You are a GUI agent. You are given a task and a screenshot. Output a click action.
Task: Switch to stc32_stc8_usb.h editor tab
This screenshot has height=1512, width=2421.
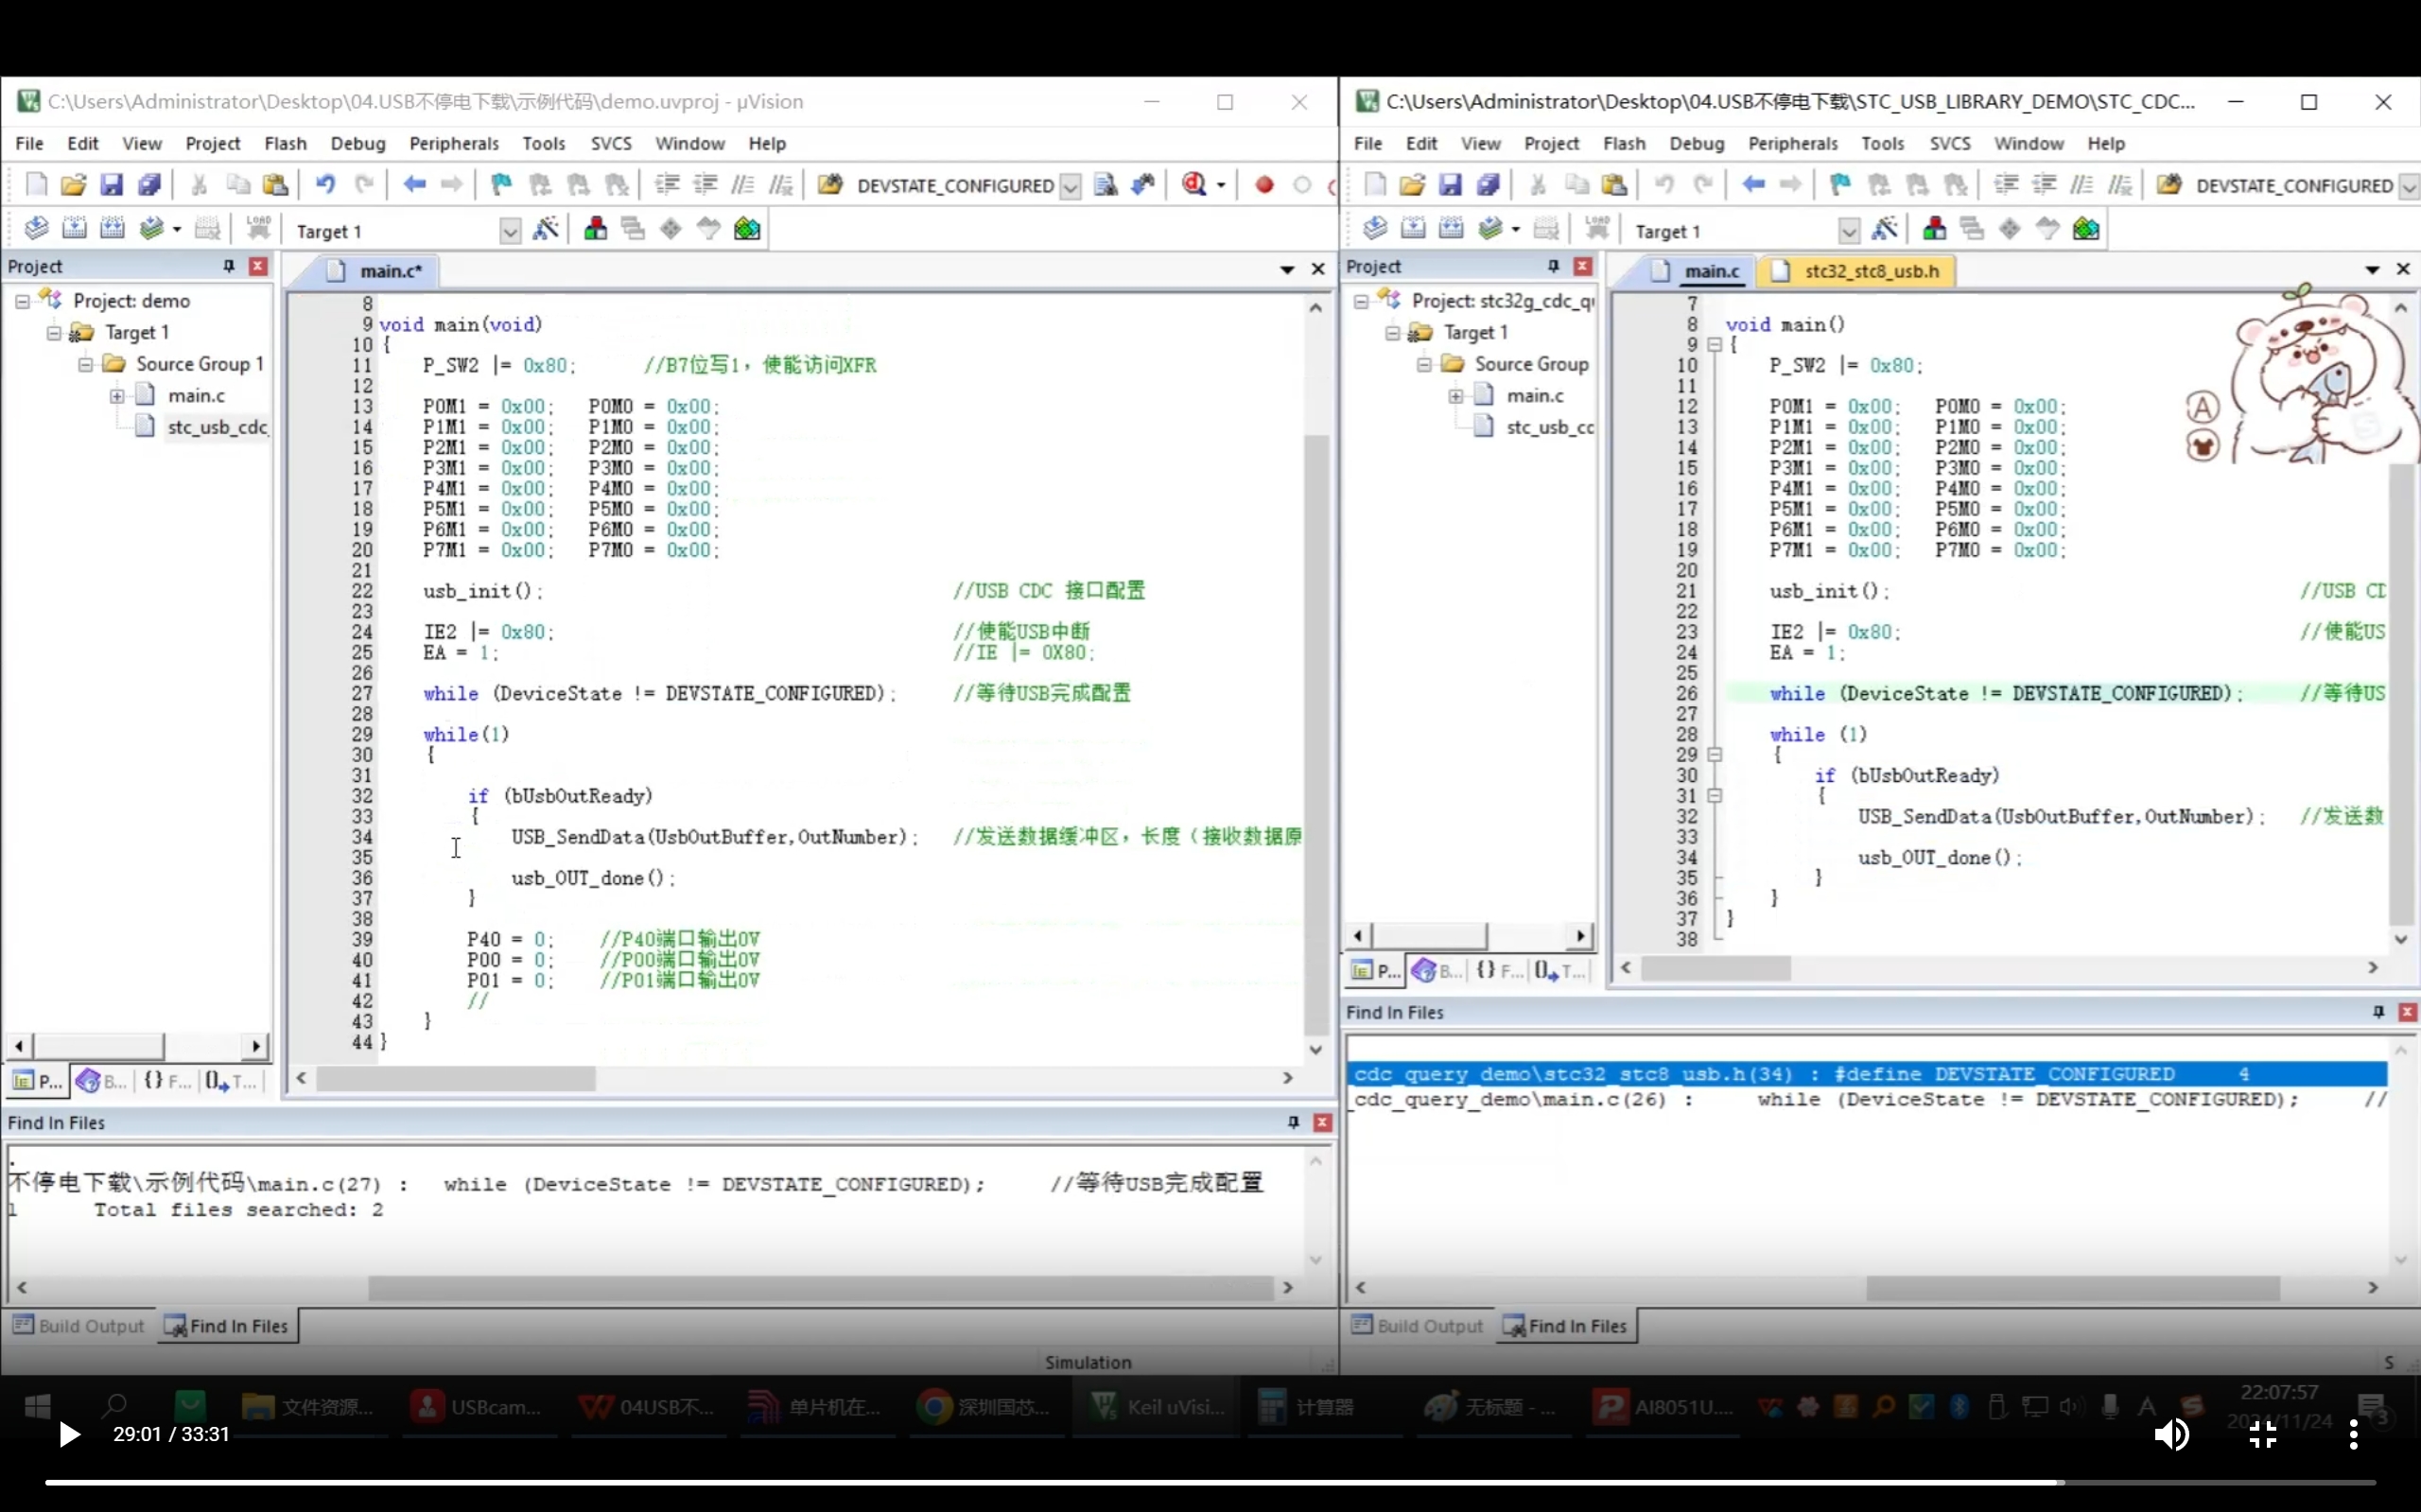(x=1857, y=271)
